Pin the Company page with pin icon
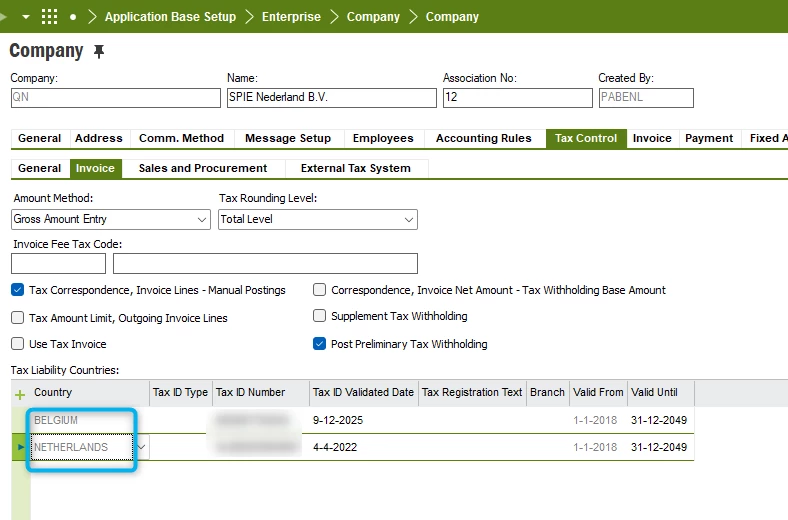This screenshot has width=788, height=520. click(99, 51)
